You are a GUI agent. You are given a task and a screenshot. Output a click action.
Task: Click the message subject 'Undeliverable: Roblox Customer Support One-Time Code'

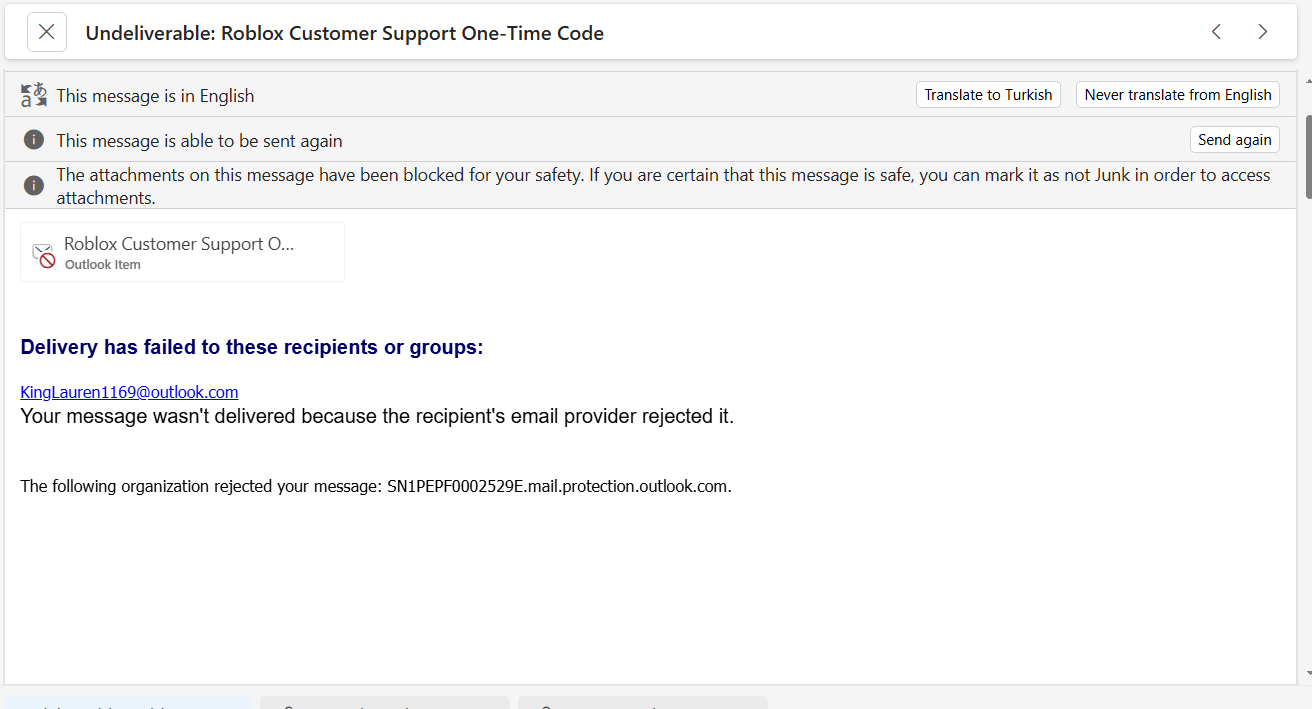(x=345, y=33)
